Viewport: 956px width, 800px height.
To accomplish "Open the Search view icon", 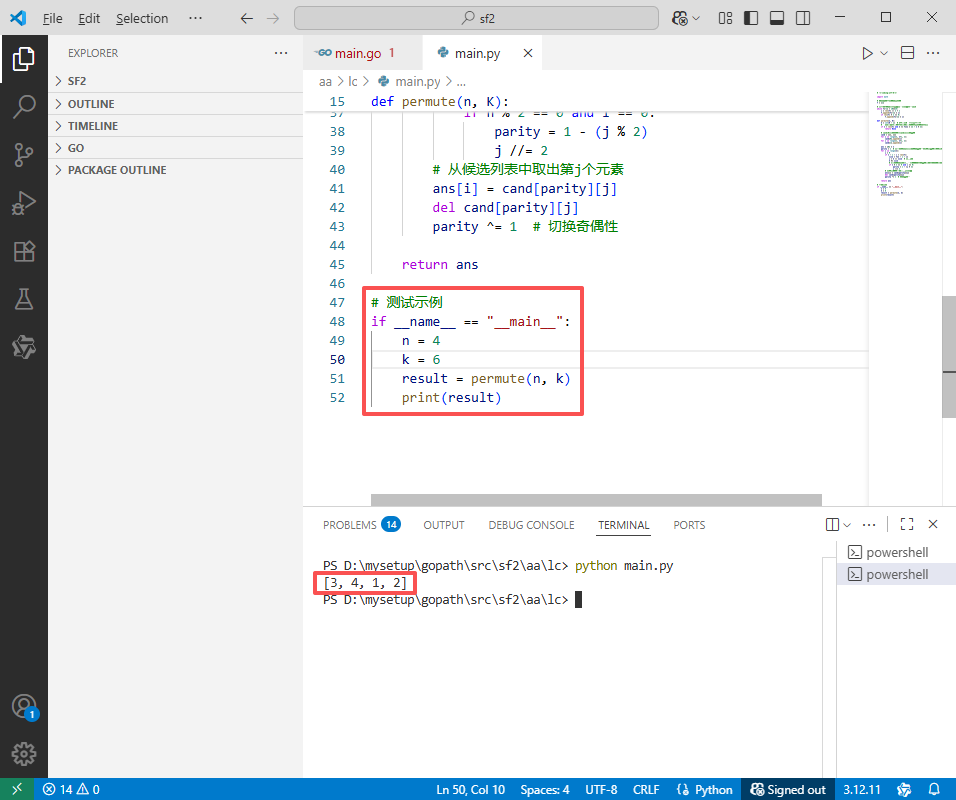I will tap(24, 106).
